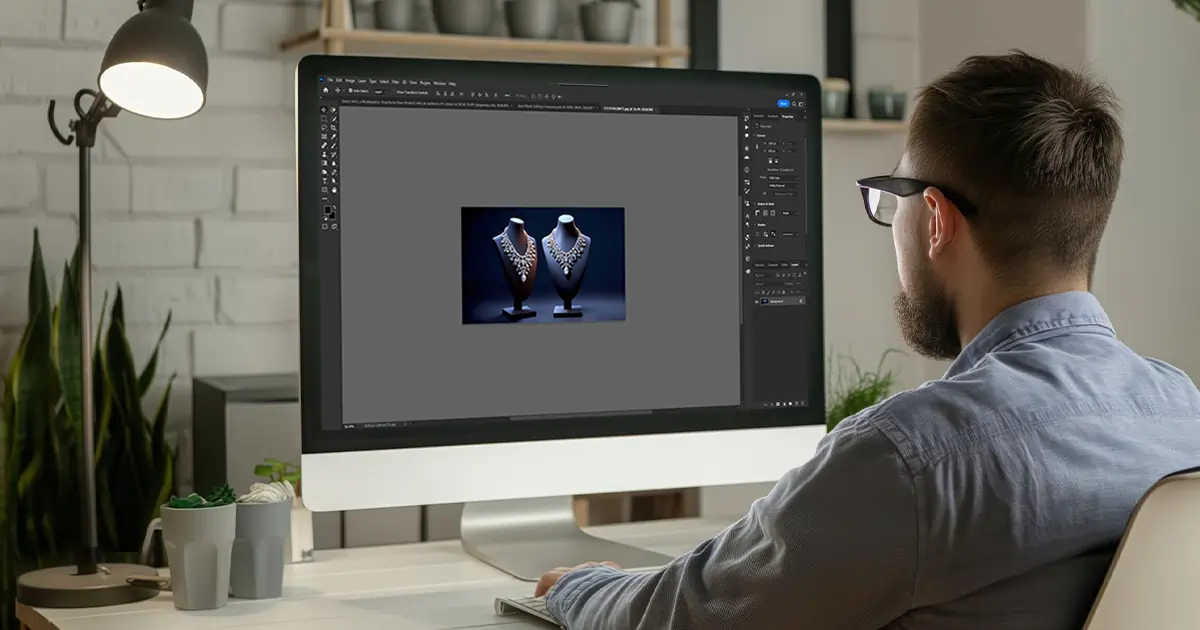Screen dimensions: 1200x630
Task: Click the blue Share button
Action: click(x=784, y=103)
